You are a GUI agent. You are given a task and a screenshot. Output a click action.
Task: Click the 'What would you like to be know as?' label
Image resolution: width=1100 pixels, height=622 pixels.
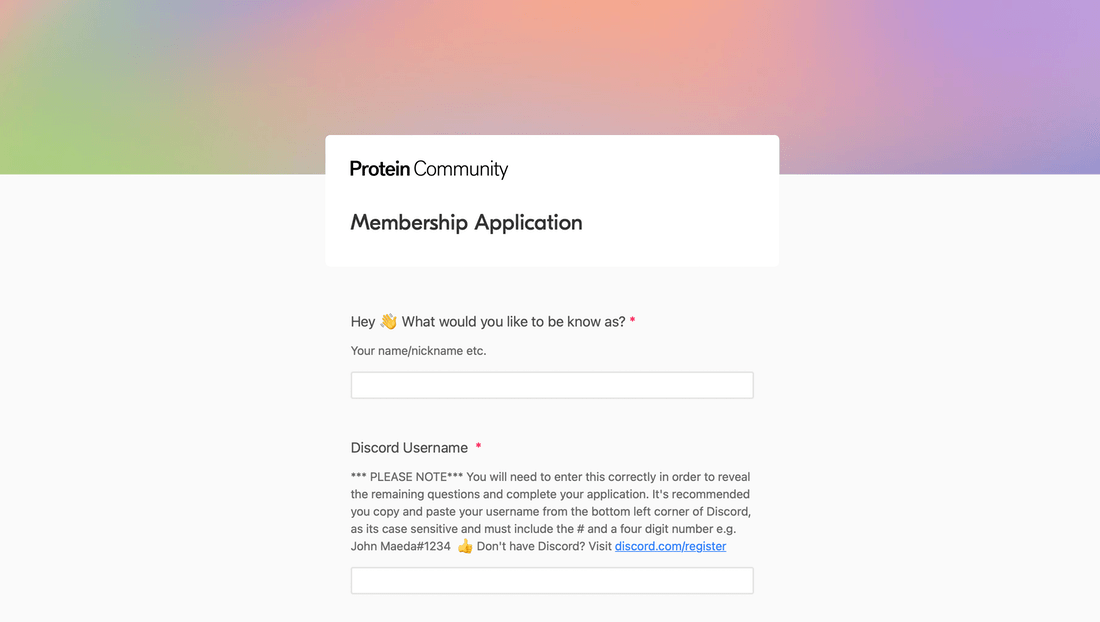point(514,321)
